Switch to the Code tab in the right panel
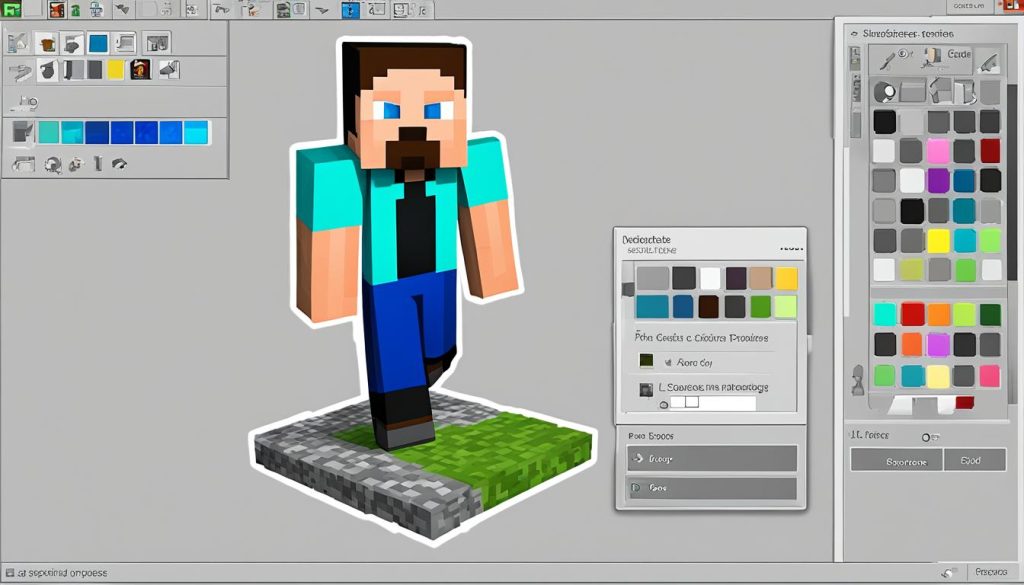 pyautogui.click(x=958, y=54)
